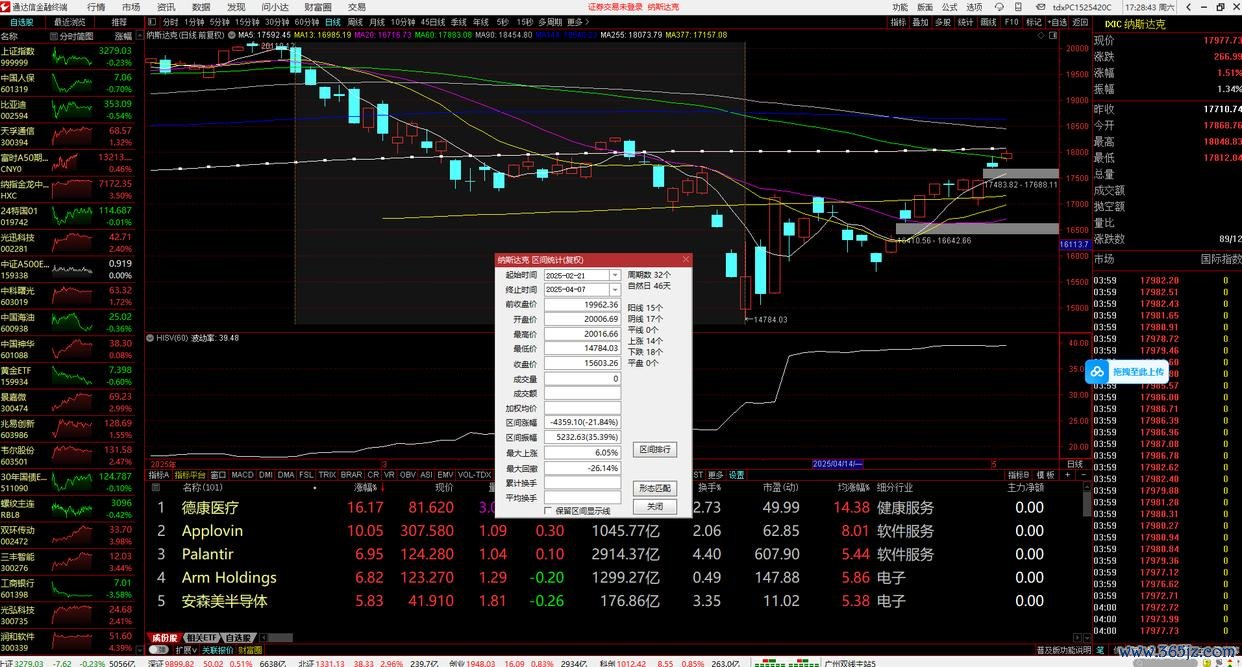Image resolution: width=1242 pixels, height=667 pixels.
Task: Select the OBV indicator tab
Action: pyautogui.click(x=407, y=475)
